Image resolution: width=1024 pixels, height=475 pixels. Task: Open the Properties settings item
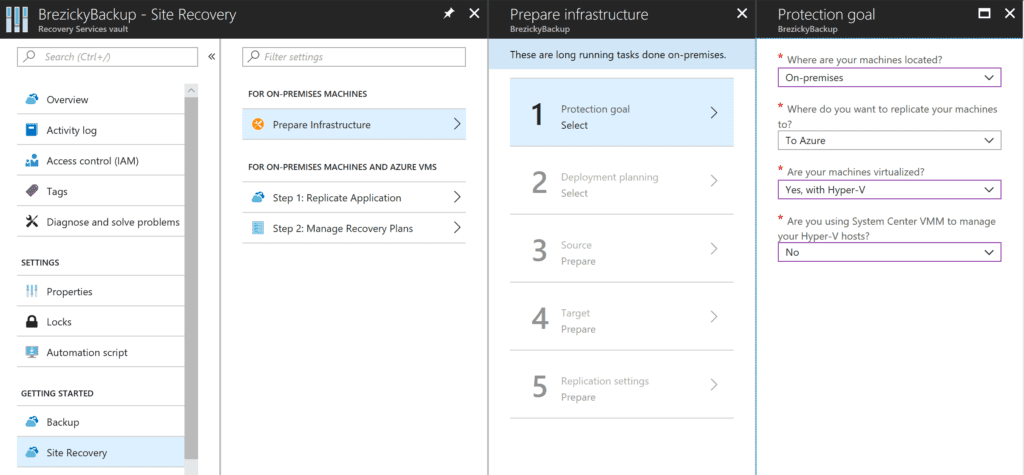[x=101, y=291]
